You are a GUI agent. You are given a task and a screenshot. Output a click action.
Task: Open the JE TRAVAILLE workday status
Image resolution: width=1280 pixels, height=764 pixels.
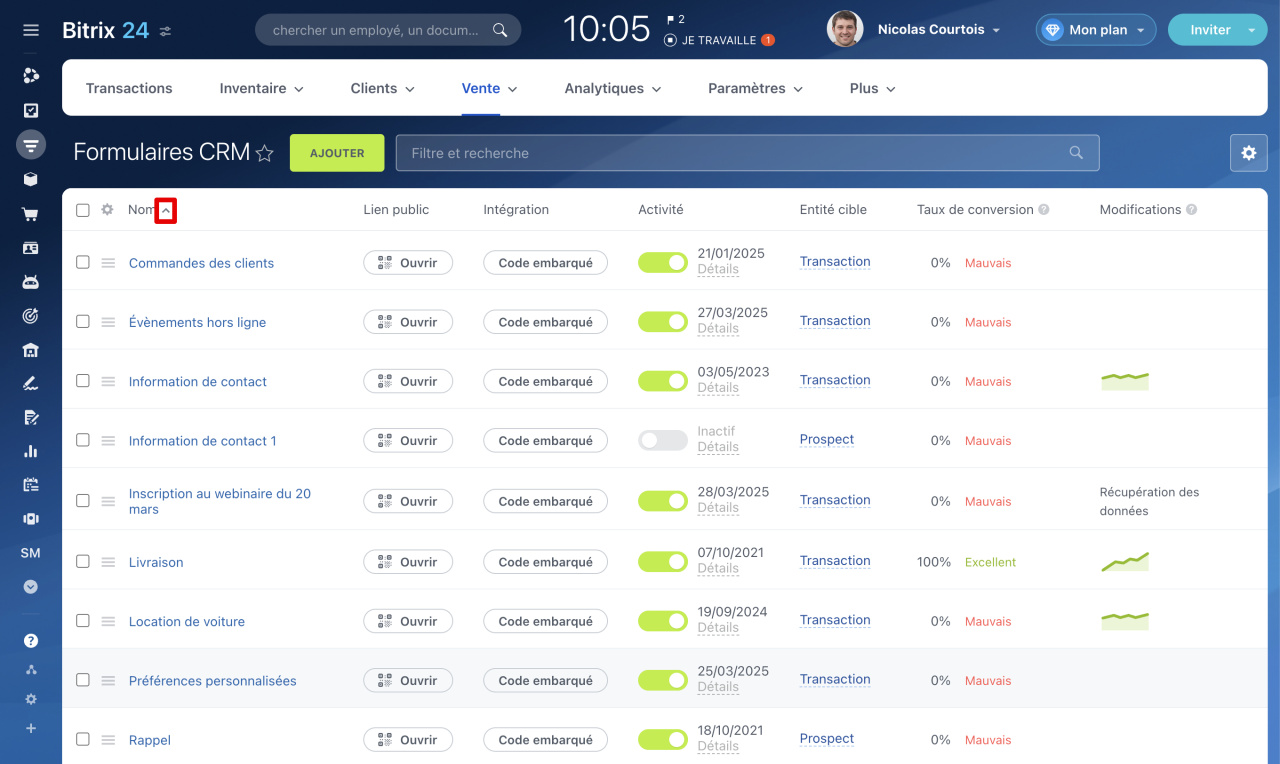pyautogui.click(x=719, y=40)
